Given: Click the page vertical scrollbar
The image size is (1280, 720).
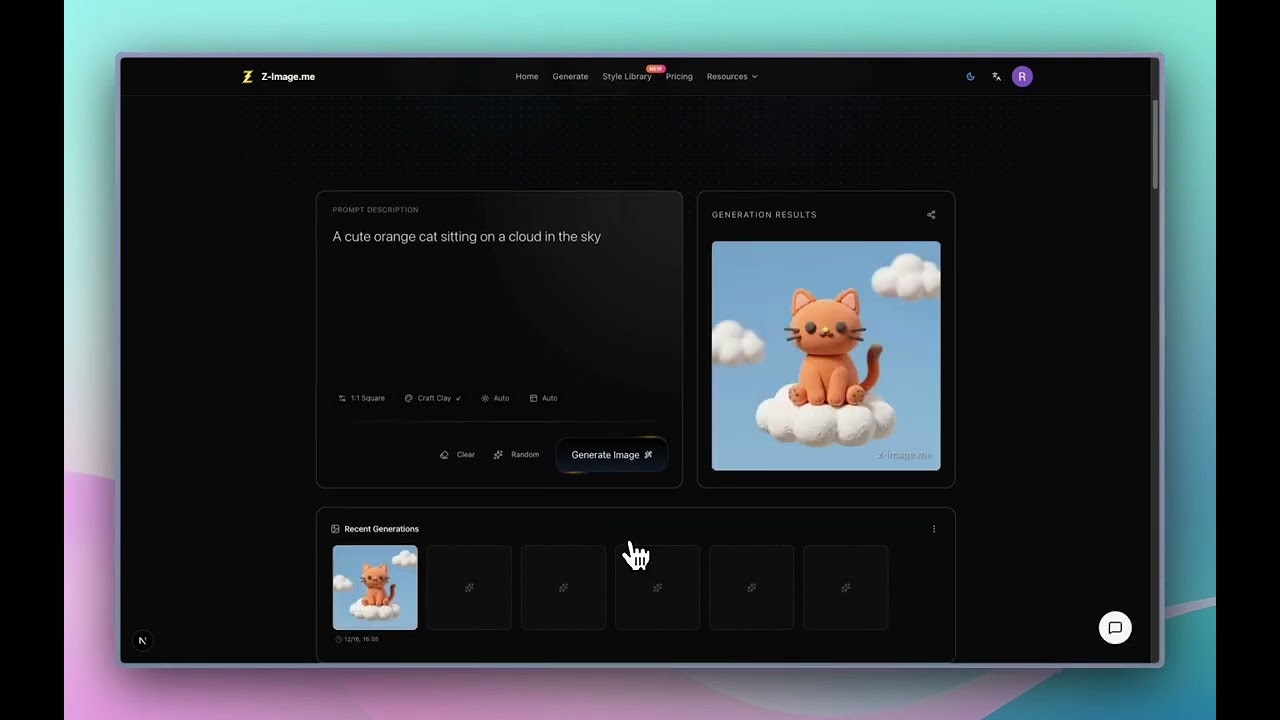Looking at the screenshot, I should tap(1156, 145).
